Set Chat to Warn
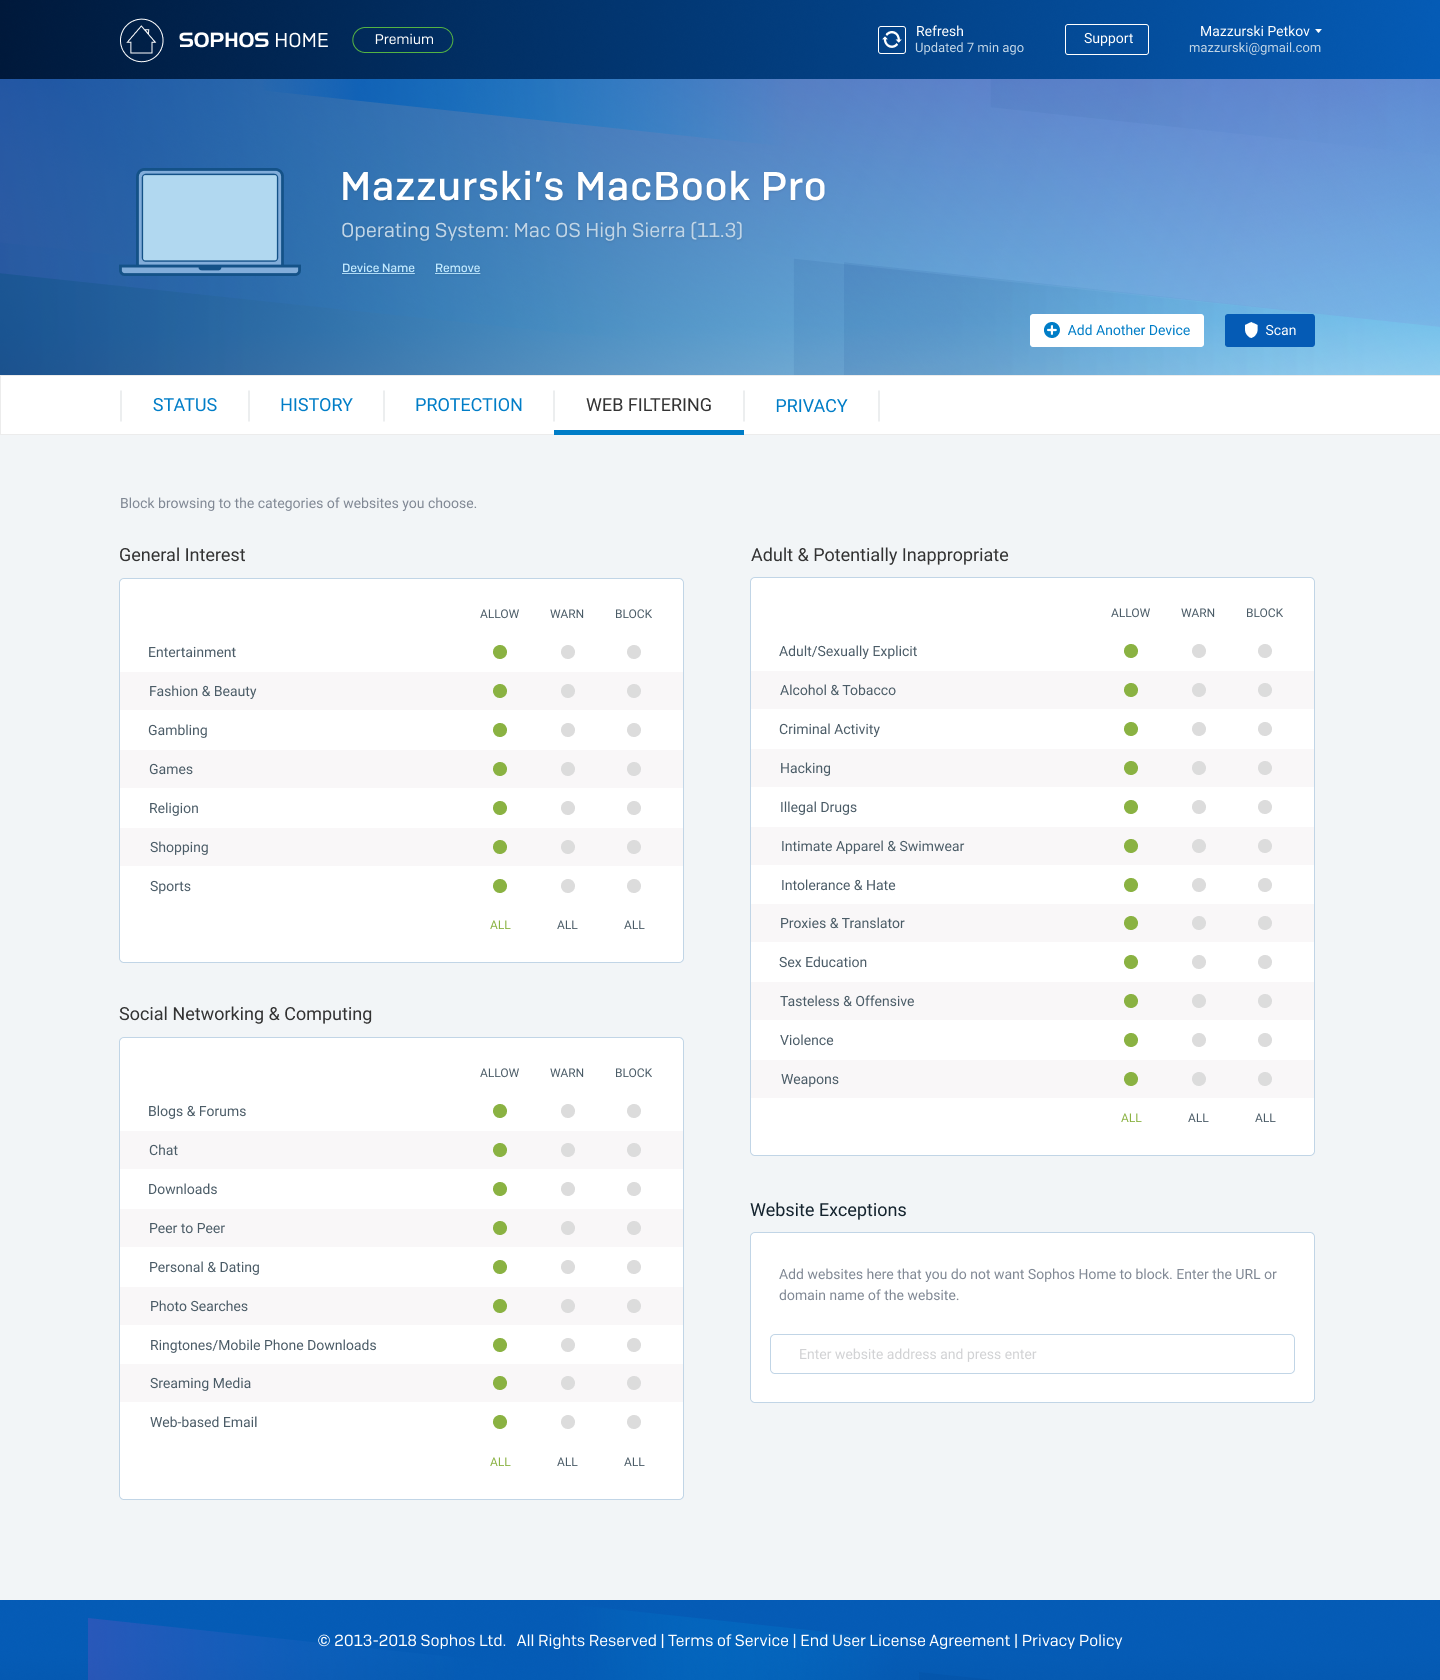The image size is (1440, 1680). 568,1150
